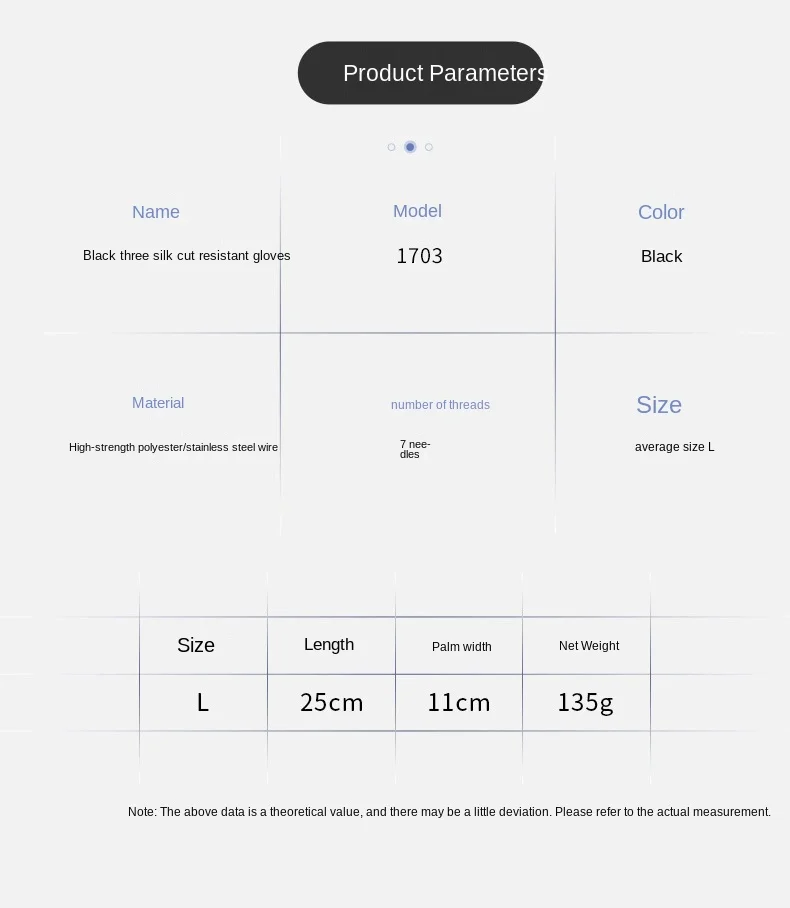
Task: Click the 'average size L' value
Action: click(675, 447)
